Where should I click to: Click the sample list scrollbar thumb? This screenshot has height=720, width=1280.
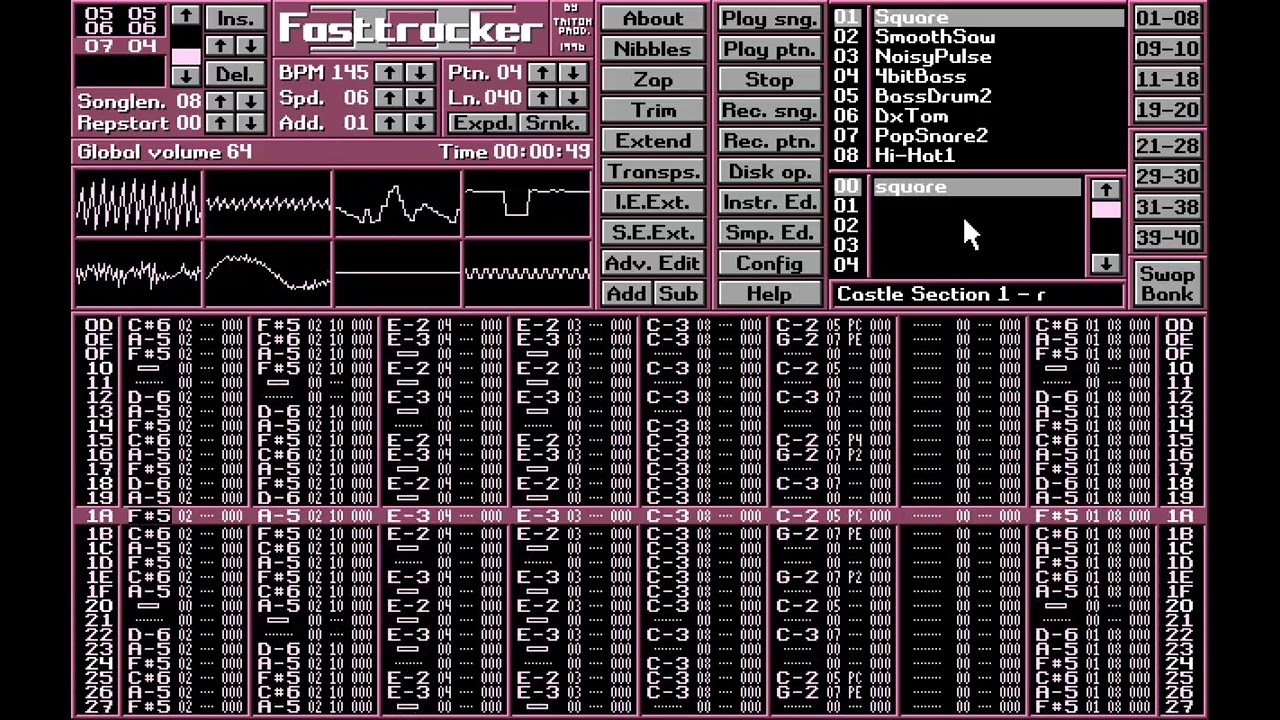1105,210
